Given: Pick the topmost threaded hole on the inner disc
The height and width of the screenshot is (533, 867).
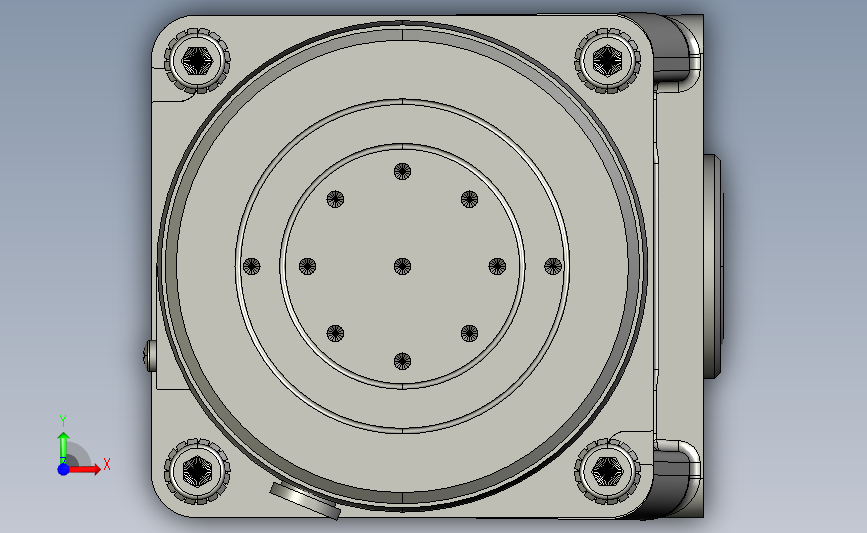Looking at the screenshot, I should click(x=402, y=171).
